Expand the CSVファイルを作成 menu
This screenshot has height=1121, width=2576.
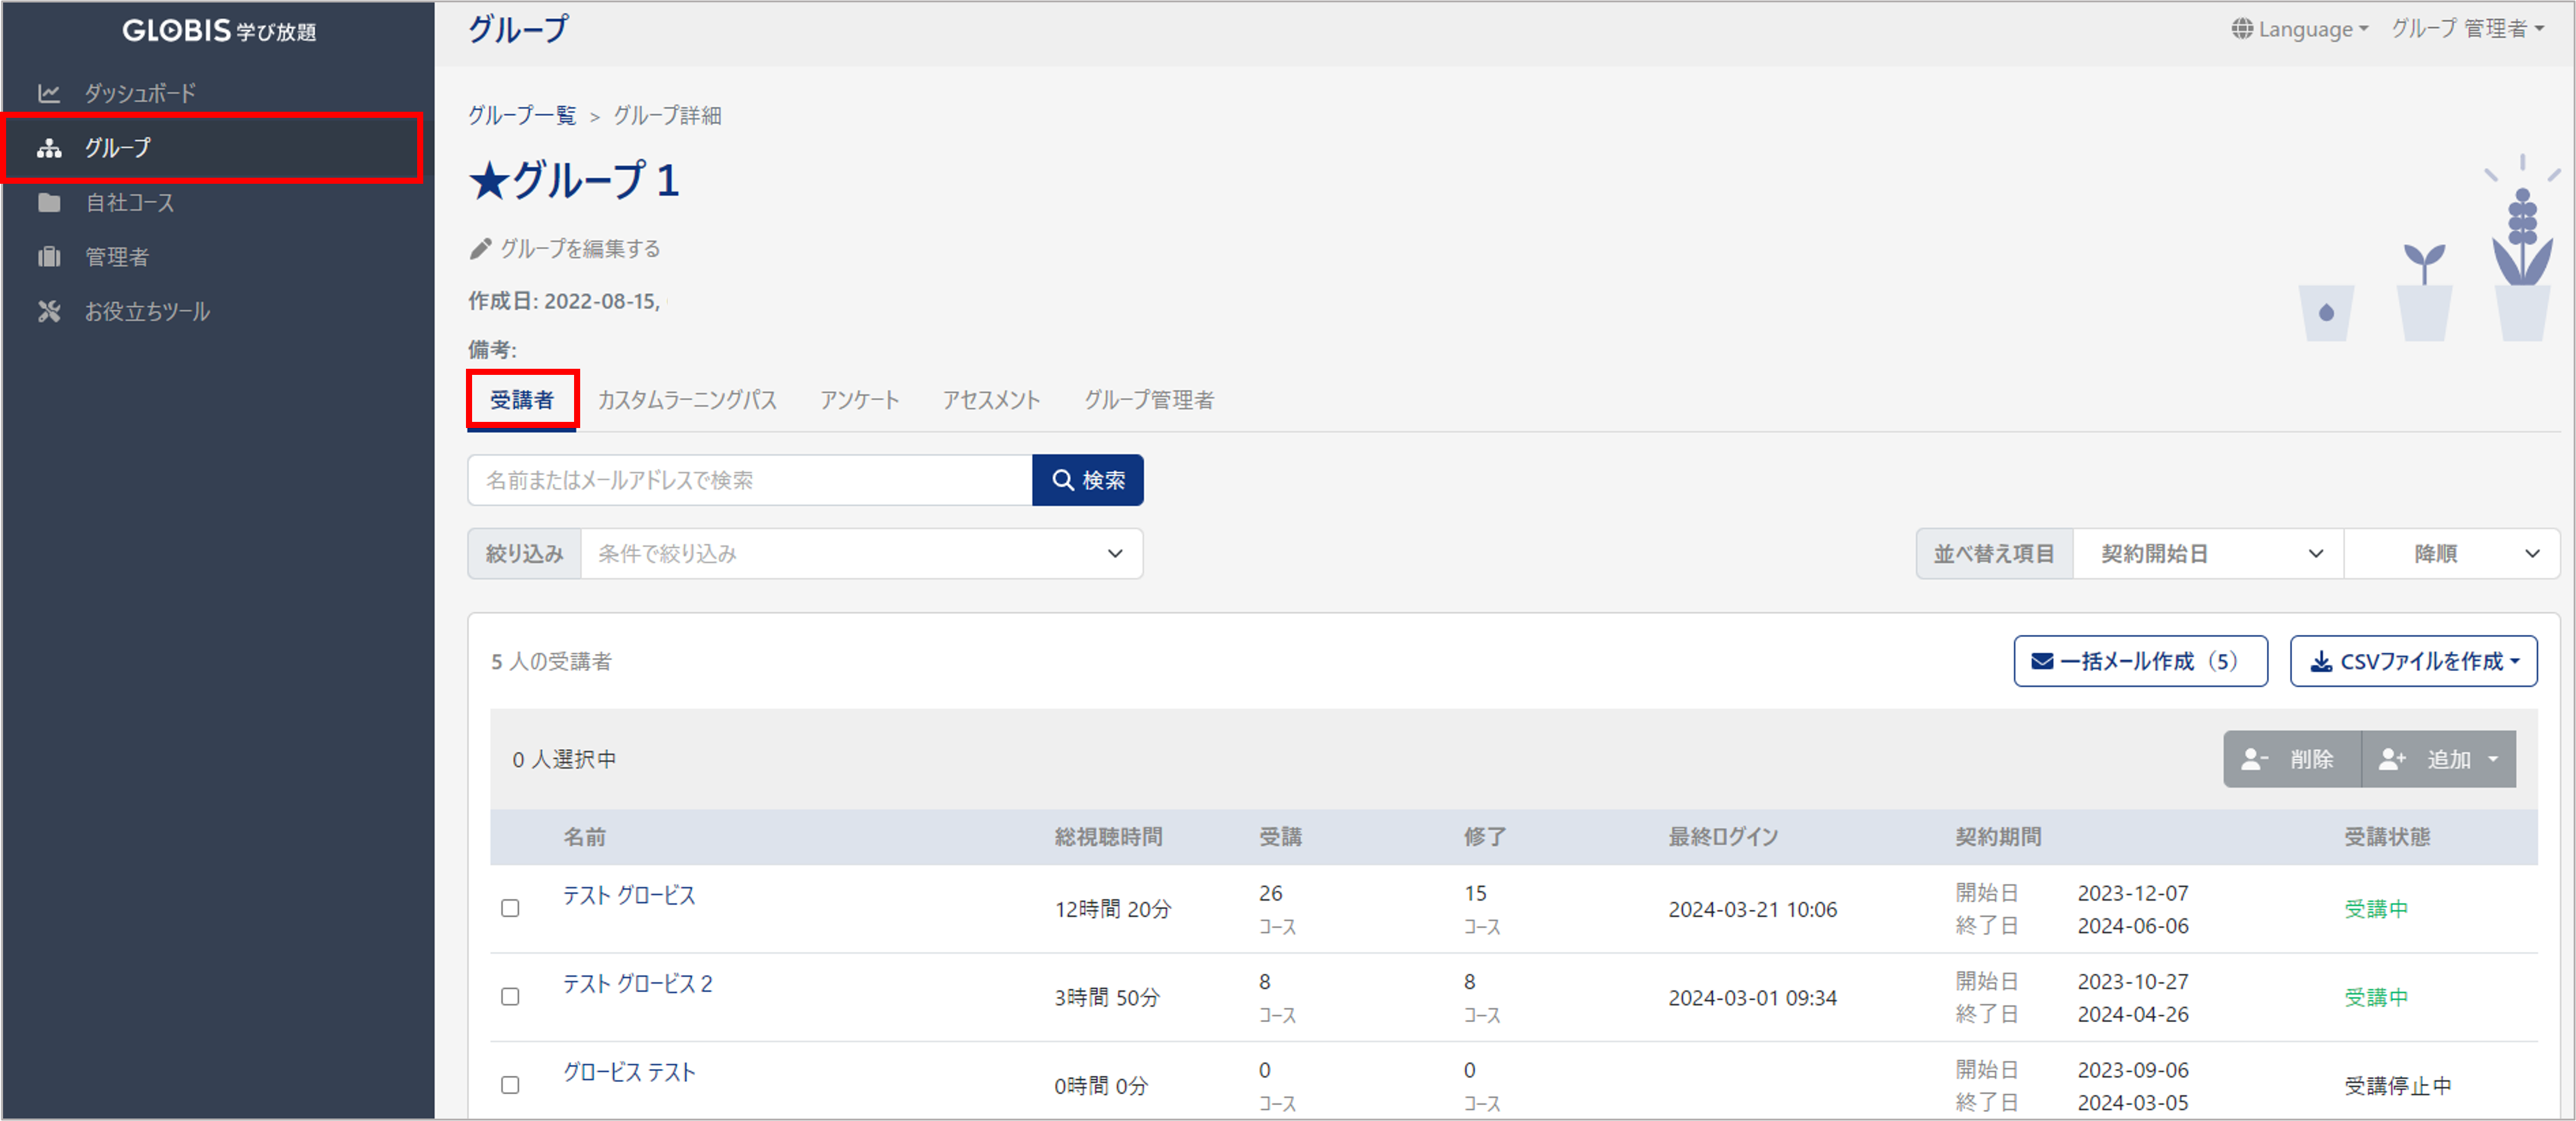click(2413, 661)
